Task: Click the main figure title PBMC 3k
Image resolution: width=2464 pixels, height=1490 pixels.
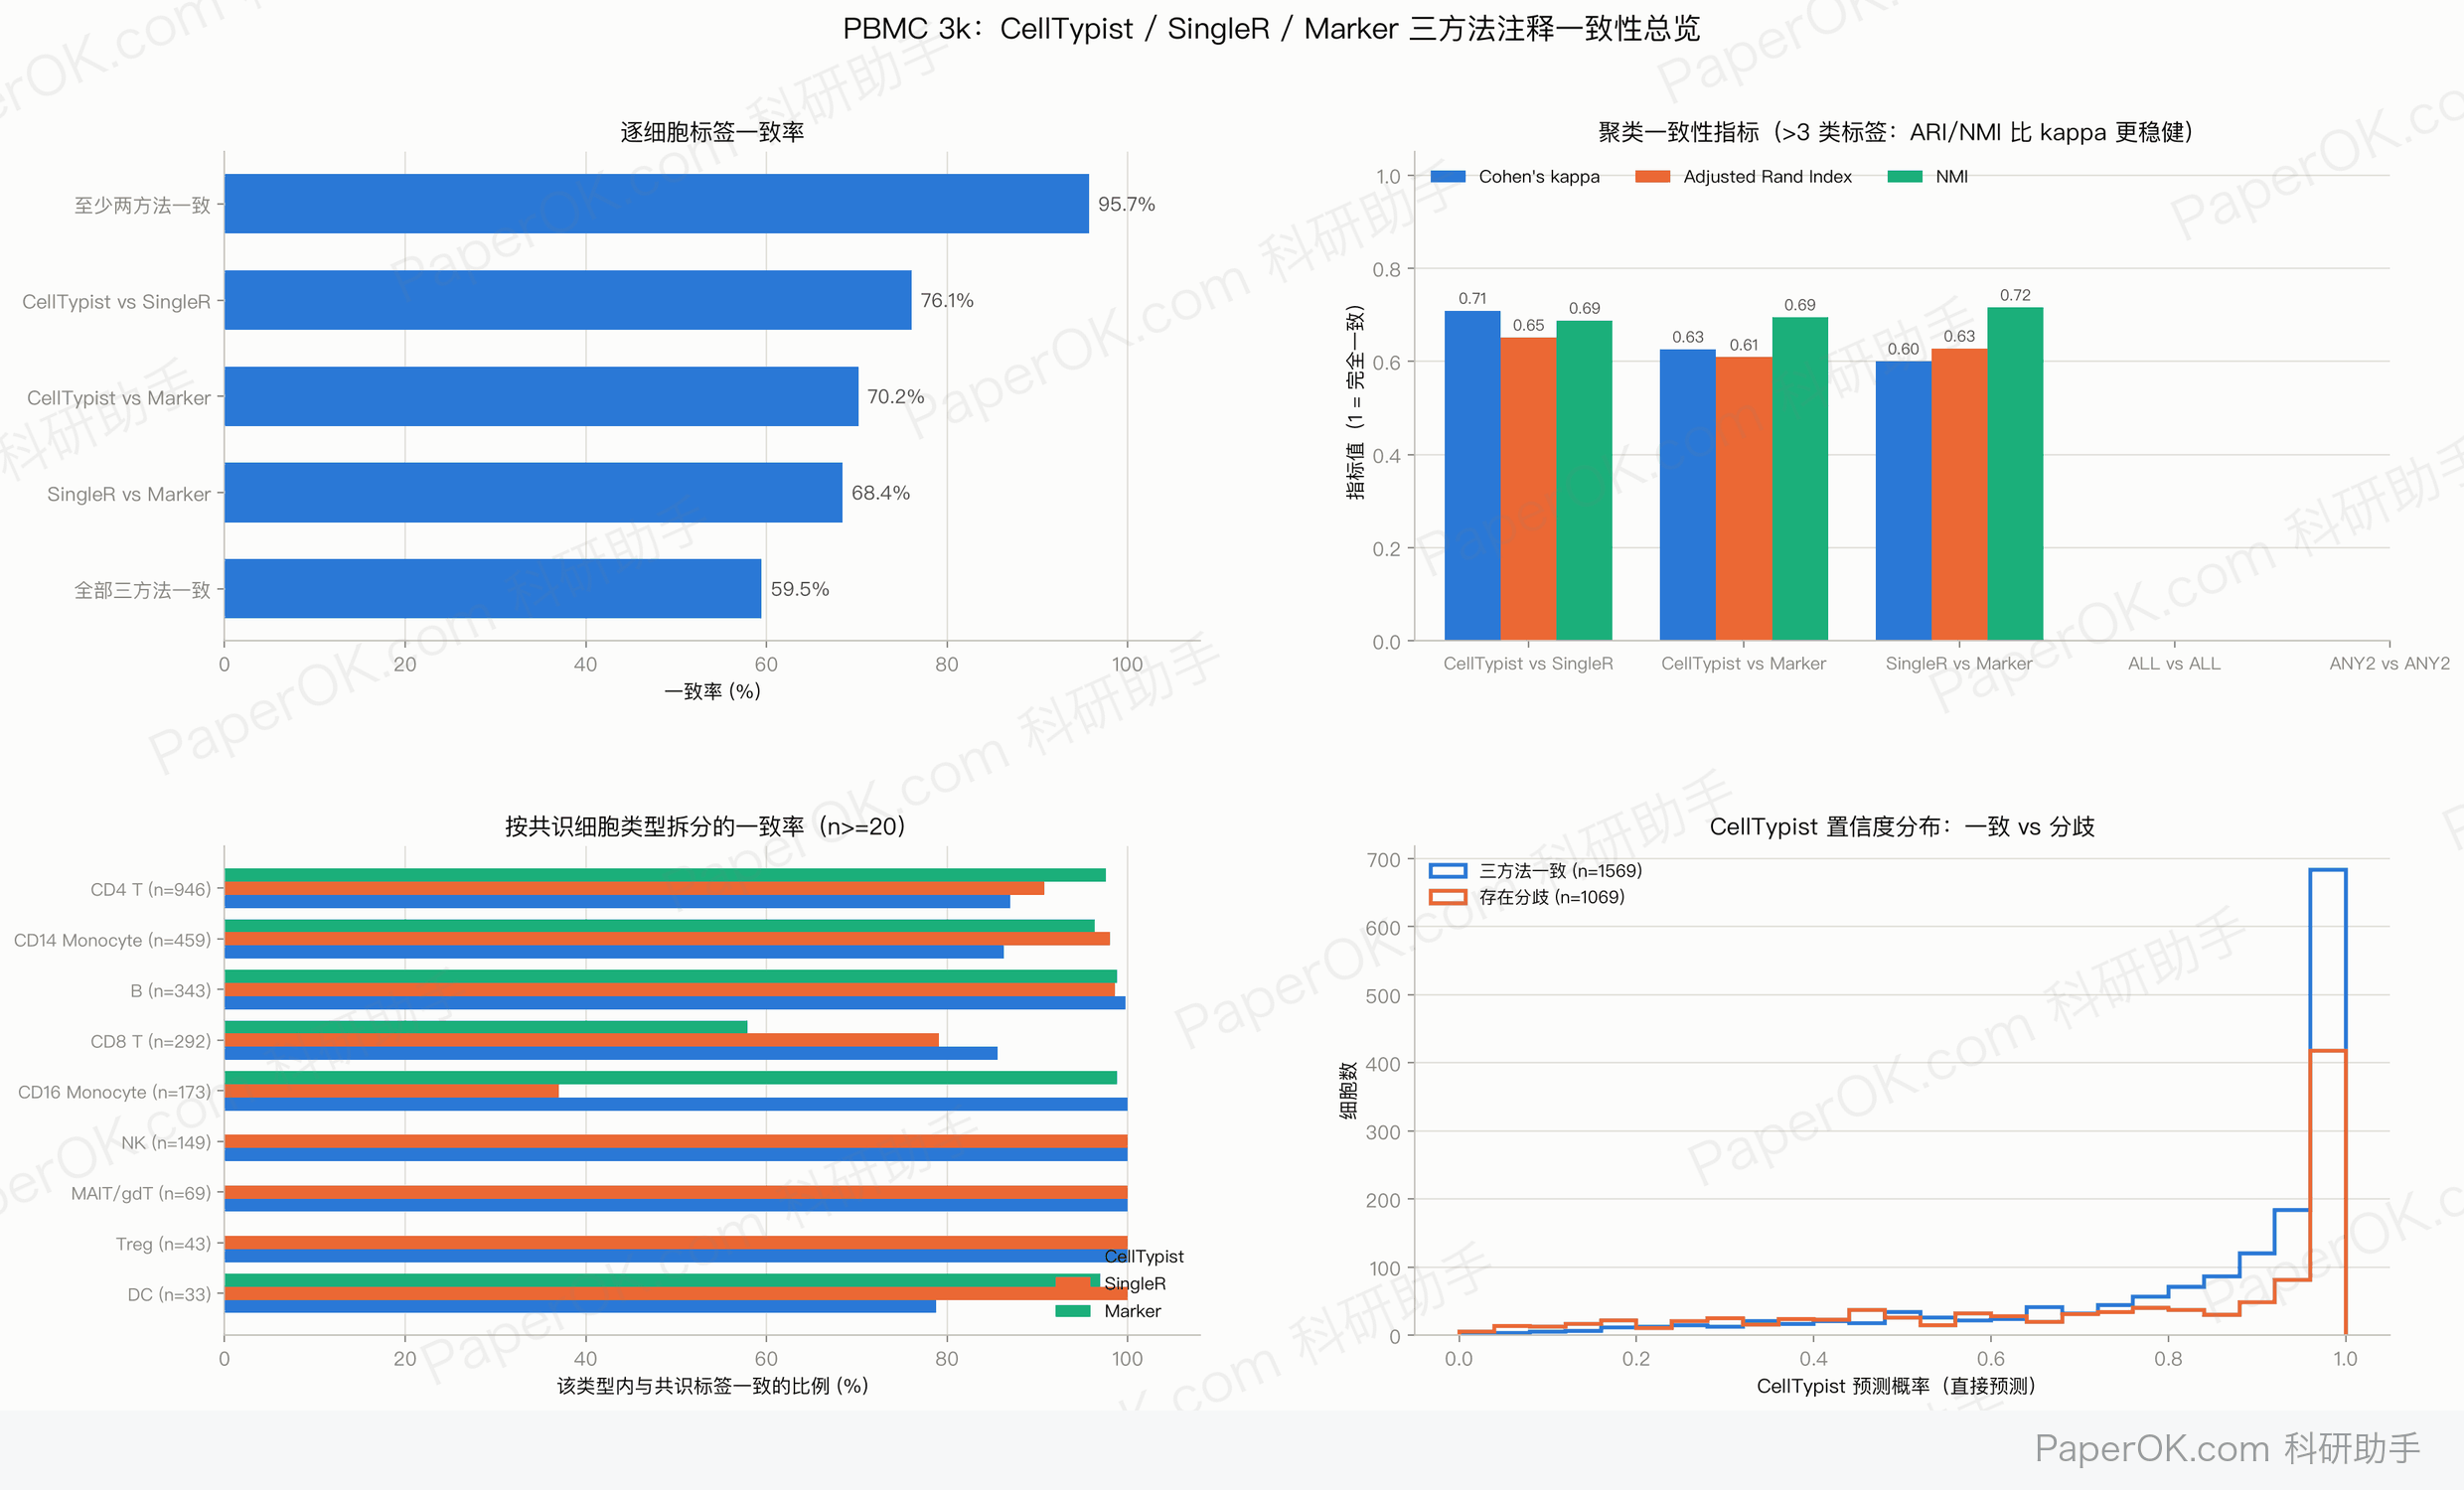Action: click(1271, 28)
